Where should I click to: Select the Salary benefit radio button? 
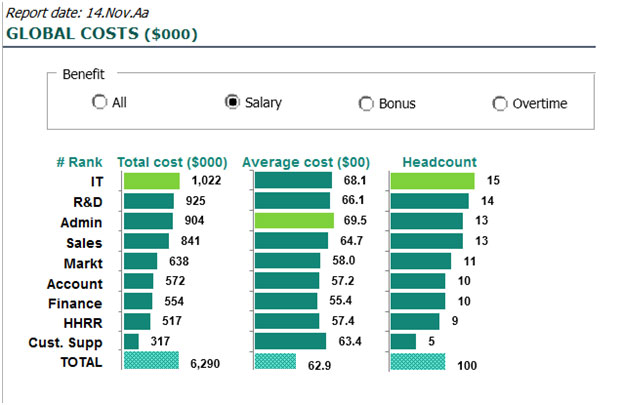tap(232, 102)
